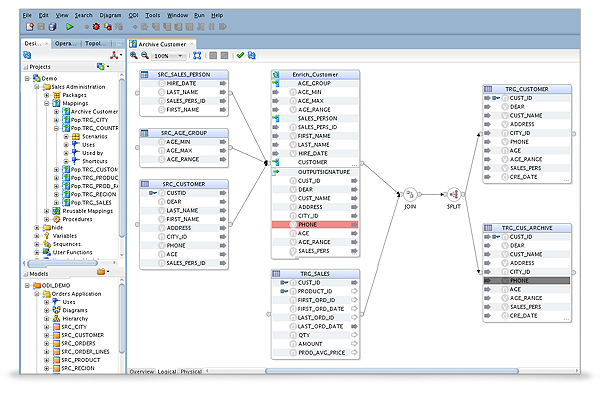Expand the Packages folder node
The width and height of the screenshot is (600, 400).
click(x=46, y=94)
